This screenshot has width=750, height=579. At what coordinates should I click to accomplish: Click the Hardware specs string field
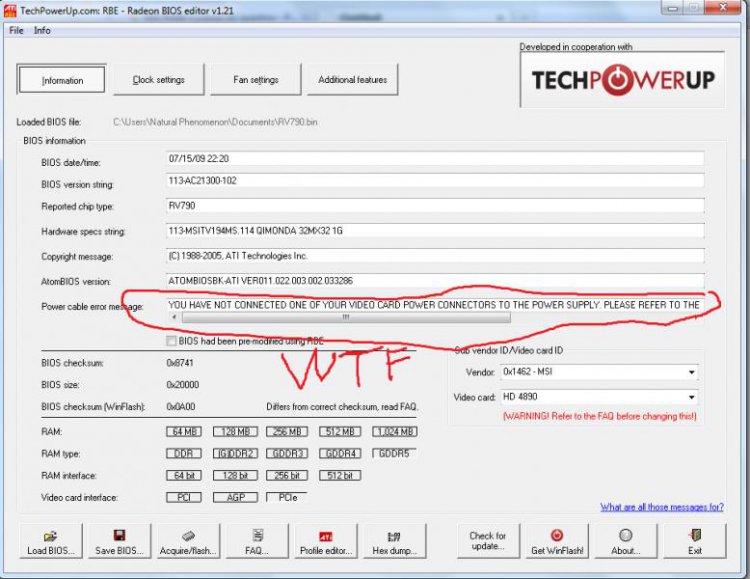[435, 231]
